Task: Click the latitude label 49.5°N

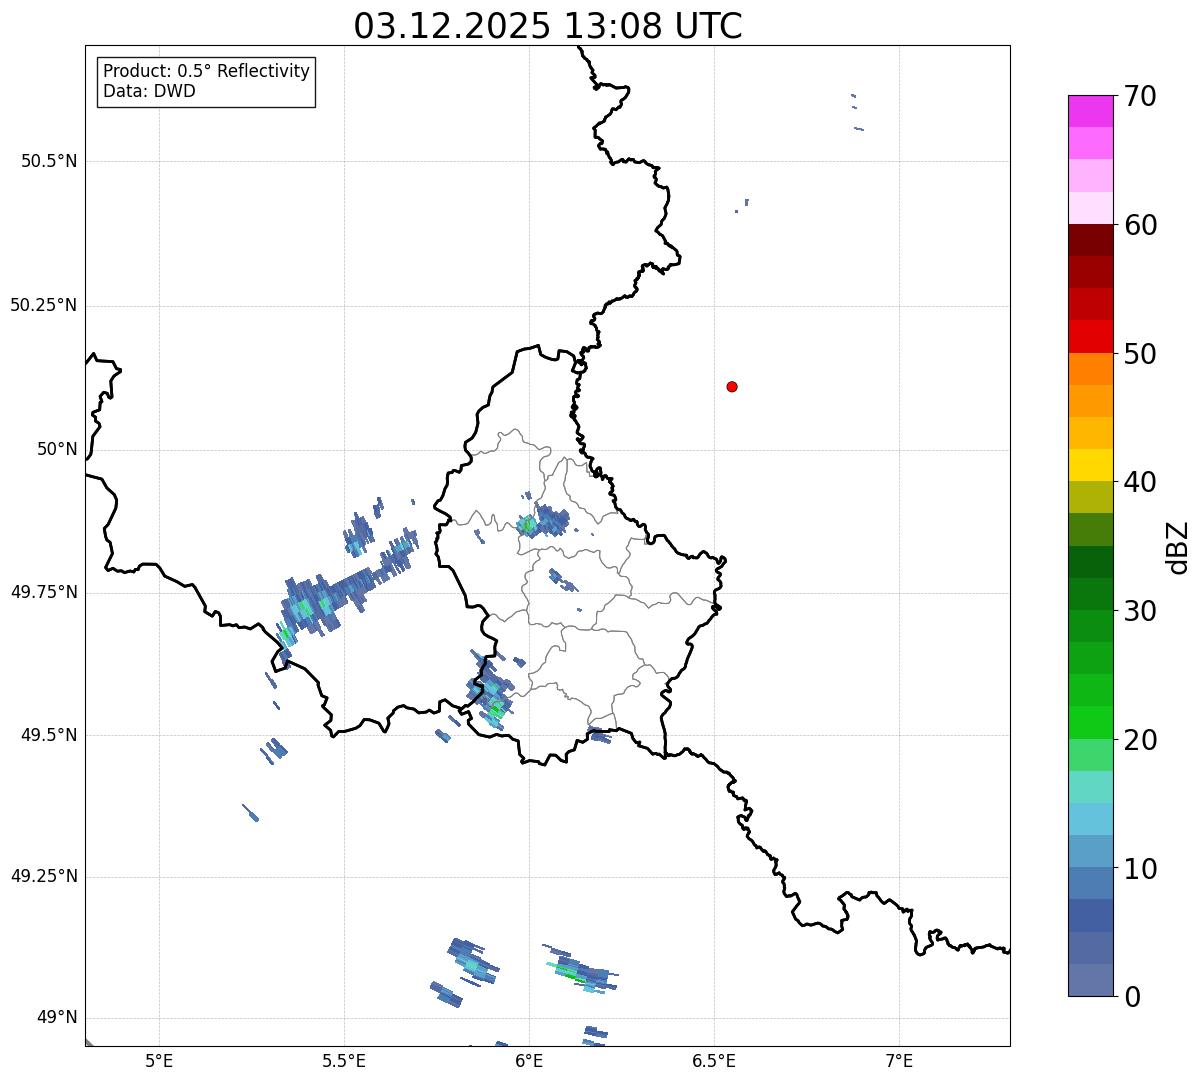Action: click(x=49, y=736)
